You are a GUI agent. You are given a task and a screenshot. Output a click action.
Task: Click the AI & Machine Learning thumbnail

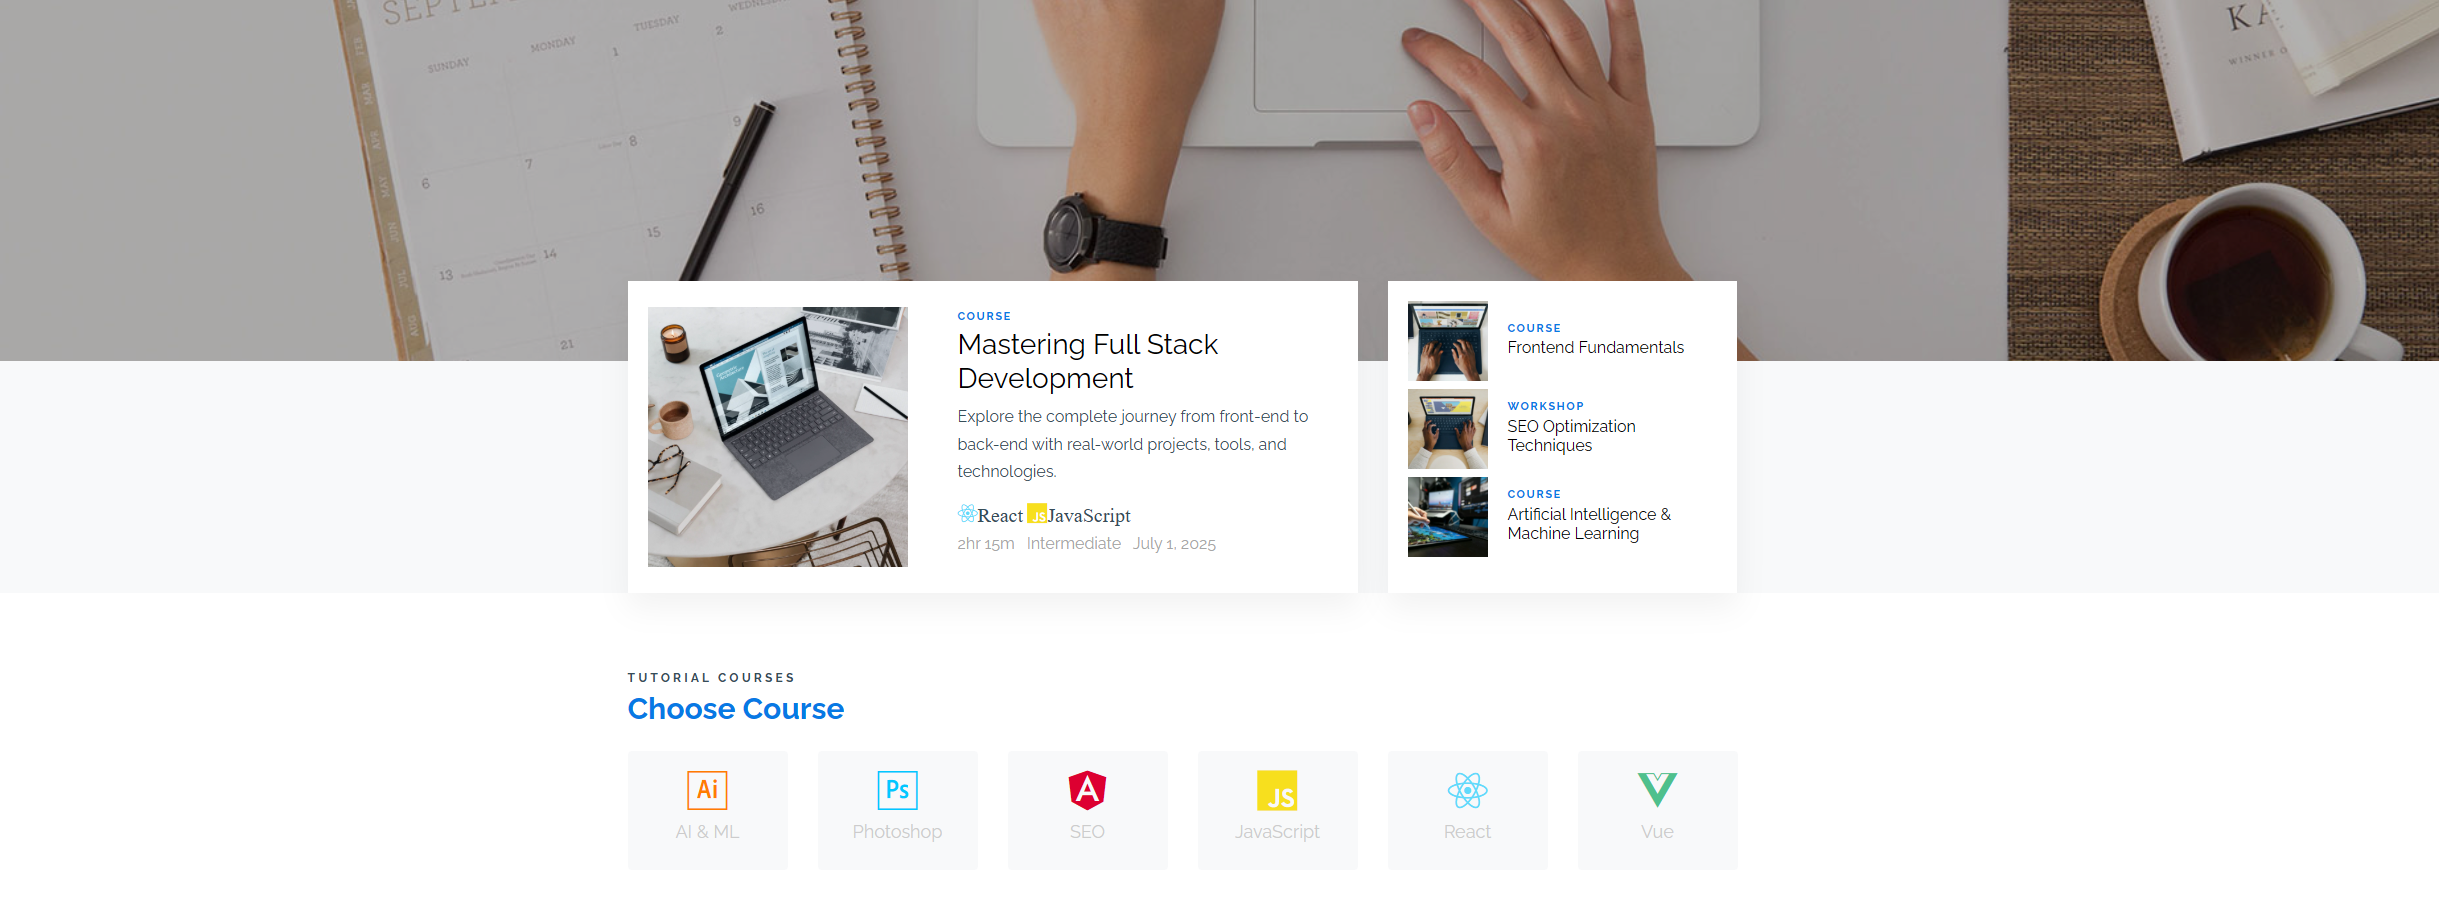tap(1447, 517)
